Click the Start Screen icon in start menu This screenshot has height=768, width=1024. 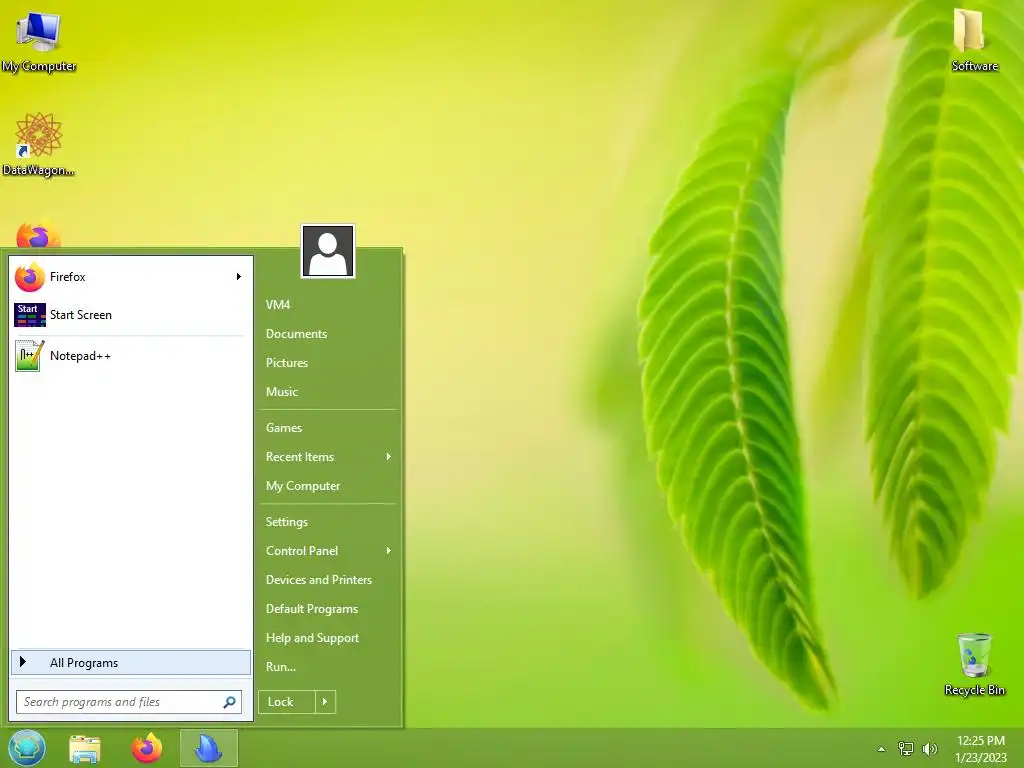pos(29,315)
